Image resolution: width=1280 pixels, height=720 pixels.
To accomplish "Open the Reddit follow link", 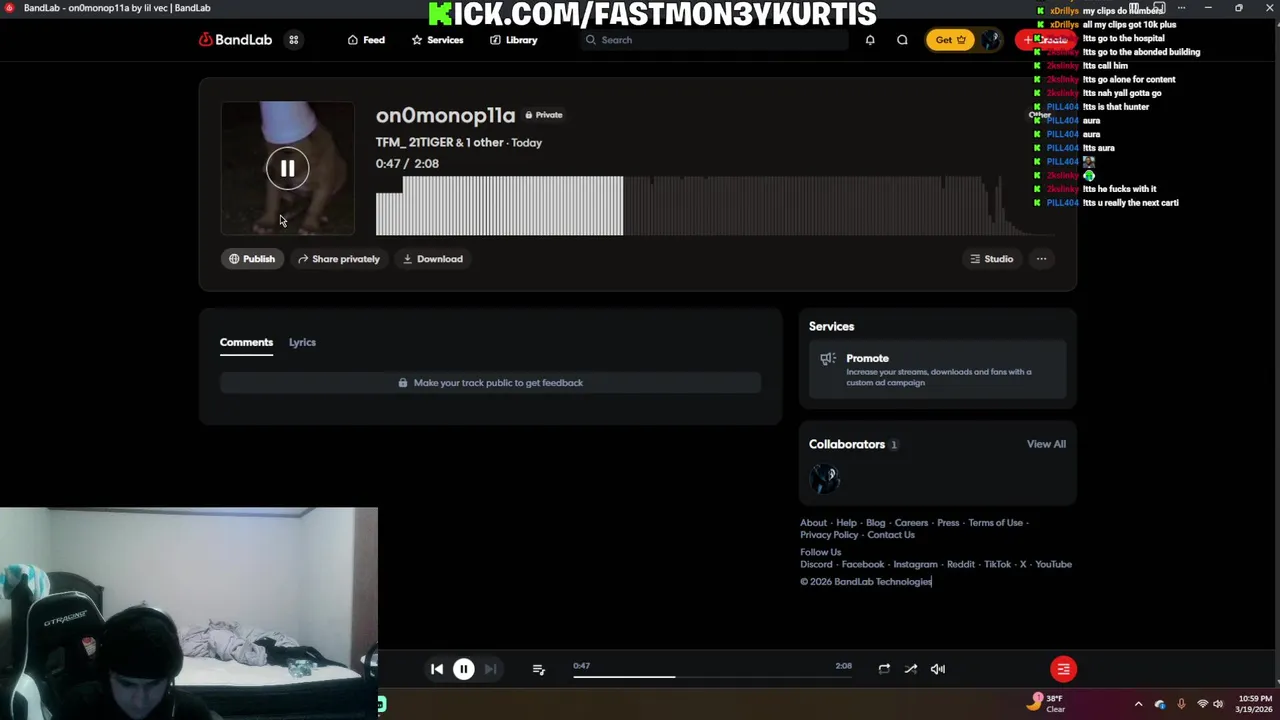I will click(960, 564).
